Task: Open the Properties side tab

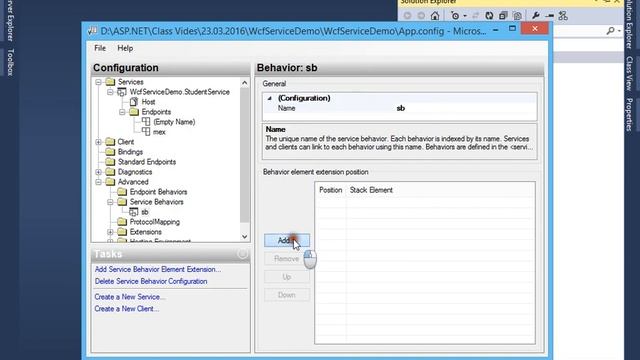Action: (x=629, y=115)
